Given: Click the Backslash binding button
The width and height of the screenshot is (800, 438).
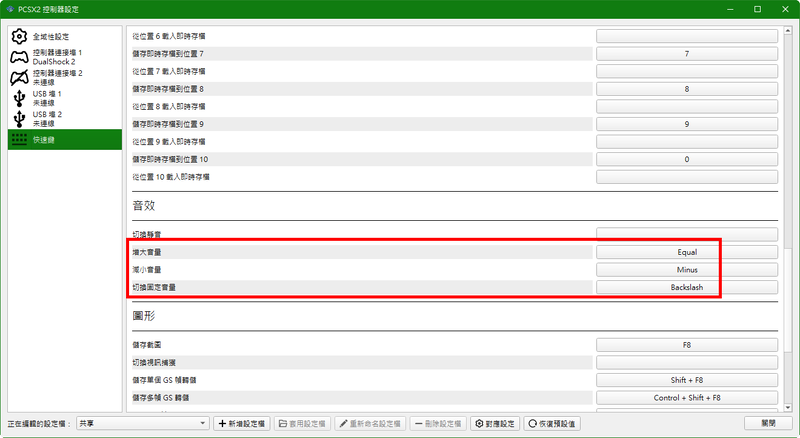Looking at the screenshot, I should click(x=687, y=287).
